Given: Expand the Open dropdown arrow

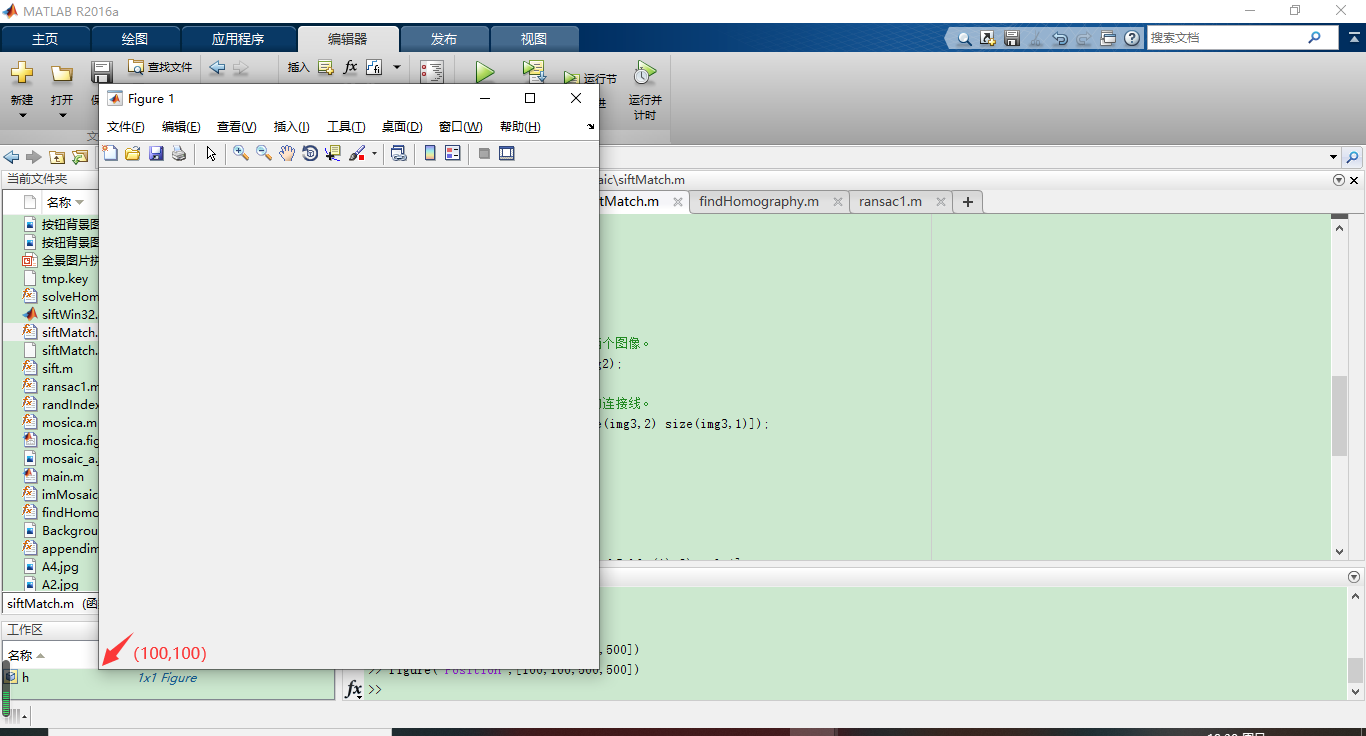Looking at the screenshot, I should [x=62, y=115].
